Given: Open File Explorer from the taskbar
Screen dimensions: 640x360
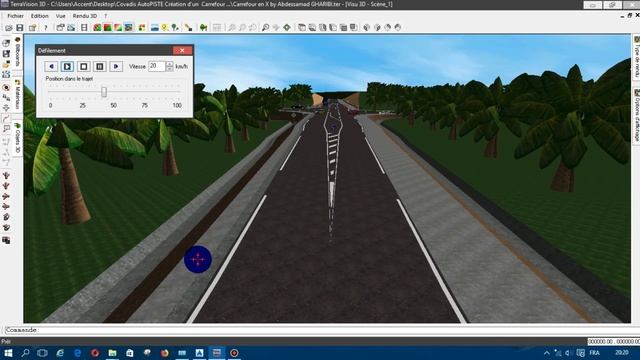Looking at the screenshot, I should coord(112,353).
